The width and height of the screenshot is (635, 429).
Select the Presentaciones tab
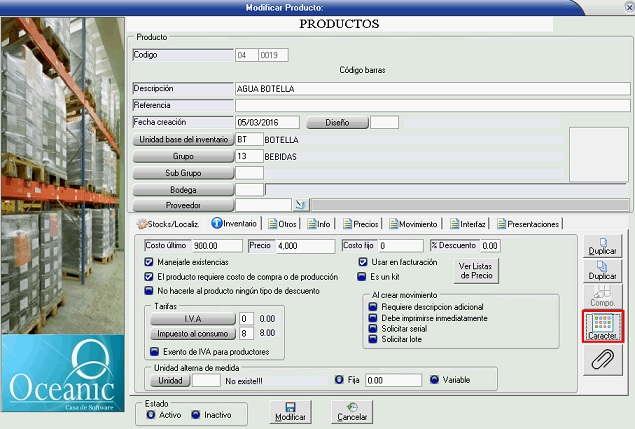(526, 224)
